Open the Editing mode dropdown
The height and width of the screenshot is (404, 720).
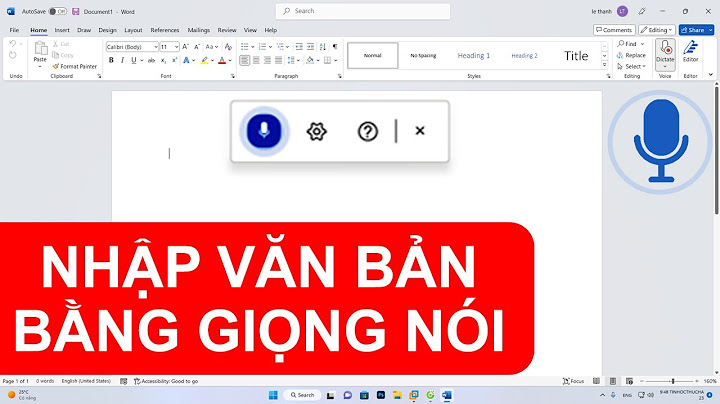(x=657, y=30)
